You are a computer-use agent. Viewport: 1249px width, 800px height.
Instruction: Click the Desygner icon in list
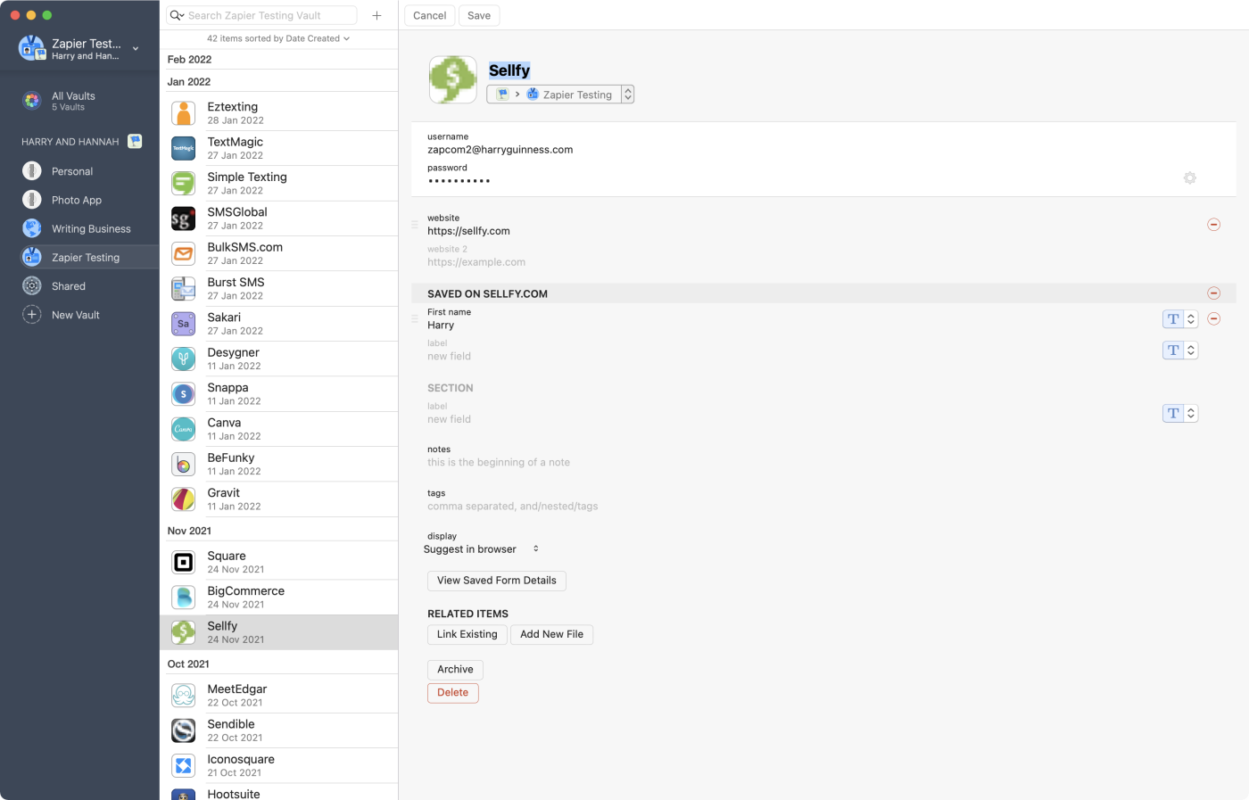(x=183, y=358)
